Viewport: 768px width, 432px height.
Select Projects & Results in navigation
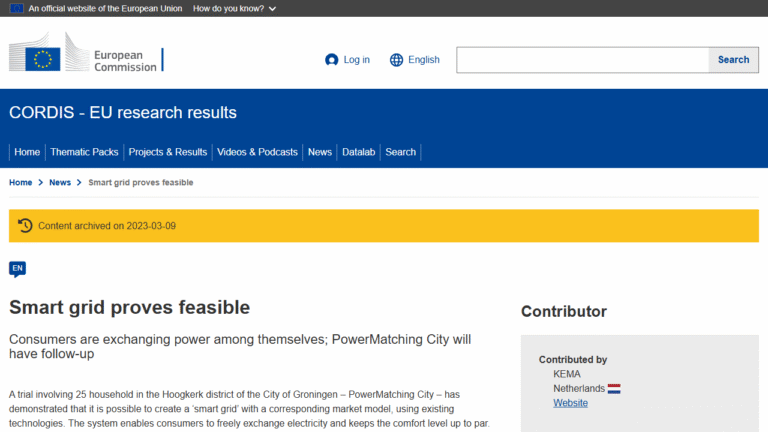pos(168,152)
